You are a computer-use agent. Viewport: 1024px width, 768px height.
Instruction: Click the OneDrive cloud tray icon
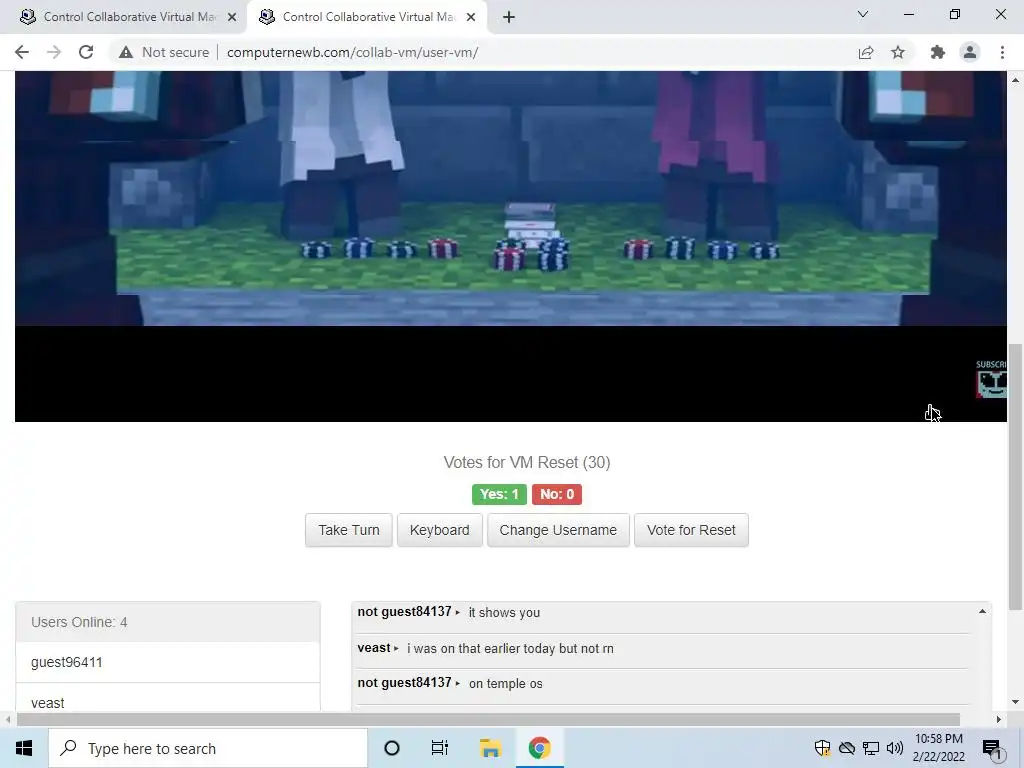pyautogui.click(x=847, y=748)
